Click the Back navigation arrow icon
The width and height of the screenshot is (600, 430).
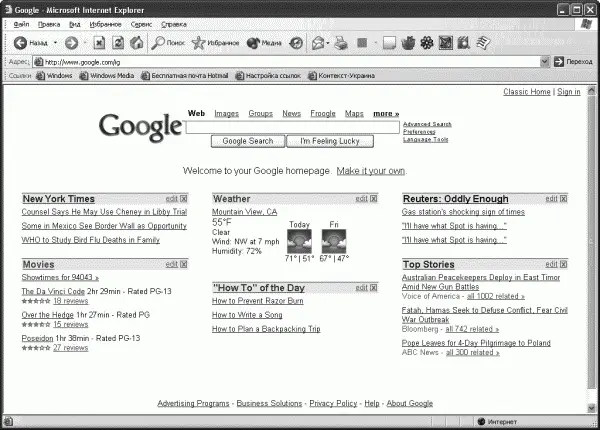coord(19,43)
